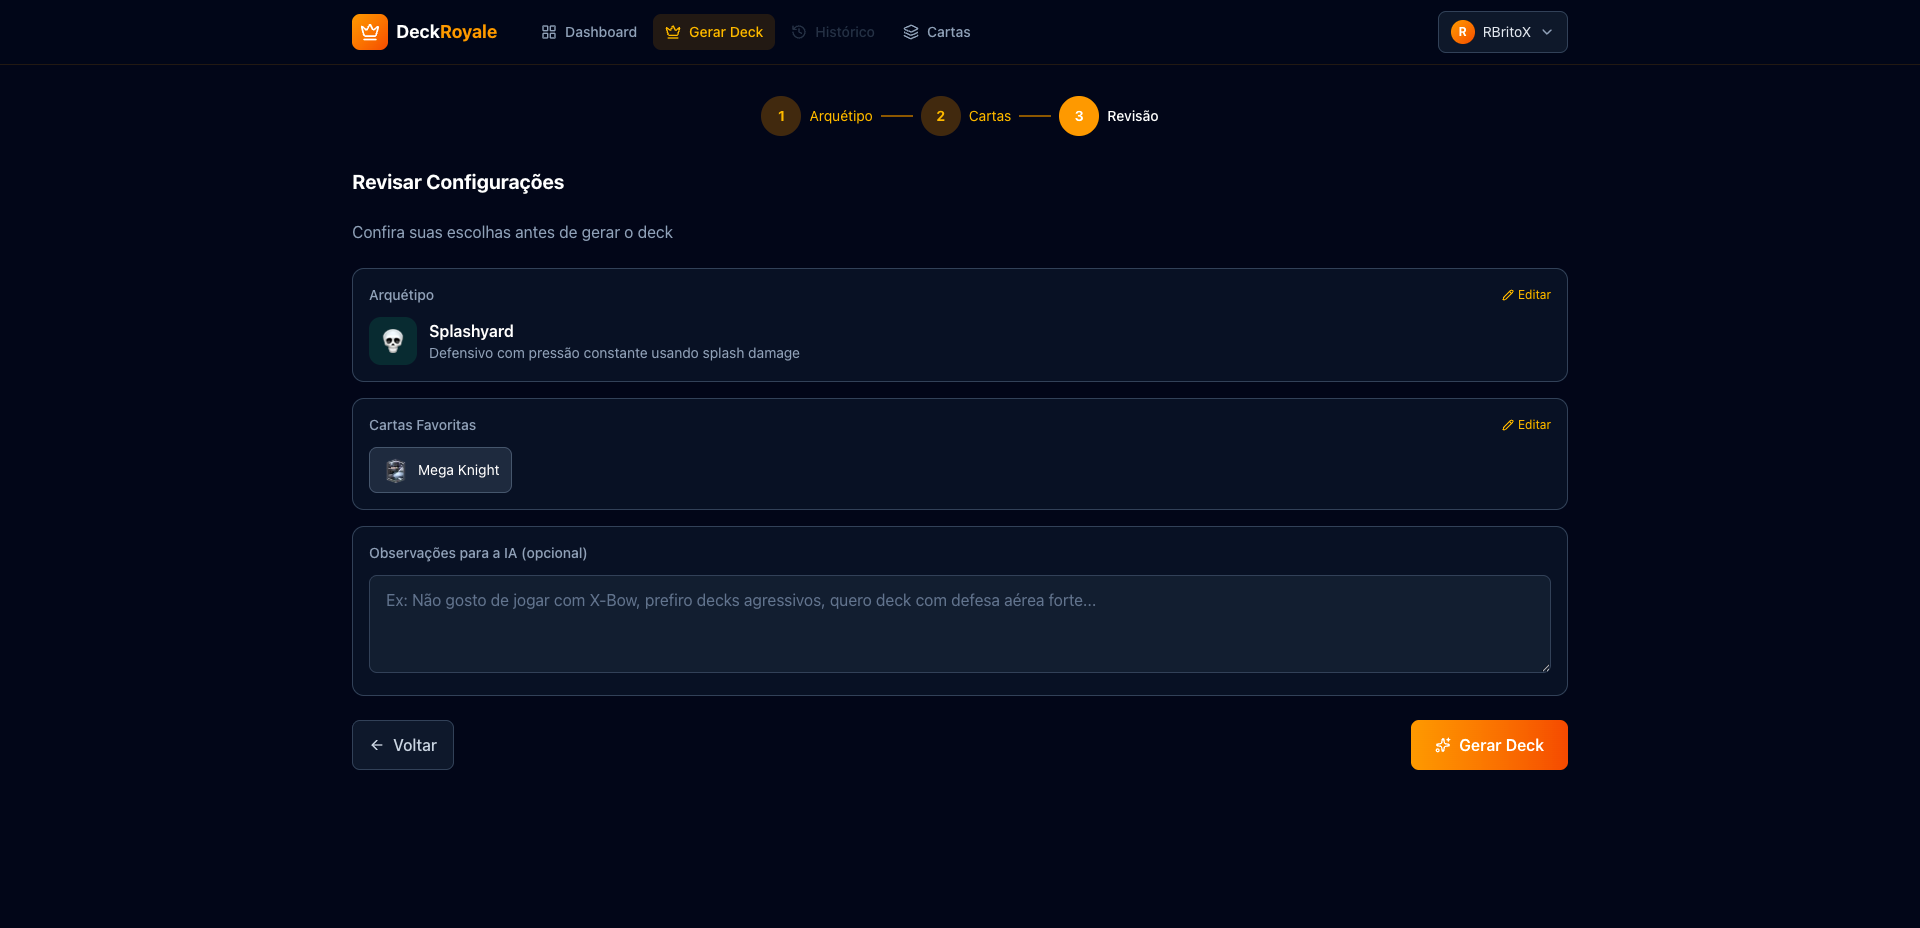This screenshot has height=928, width=1920.
Task: Click the sparkle icon on Gerar Deck button
Action: [x=1443, y=745]
